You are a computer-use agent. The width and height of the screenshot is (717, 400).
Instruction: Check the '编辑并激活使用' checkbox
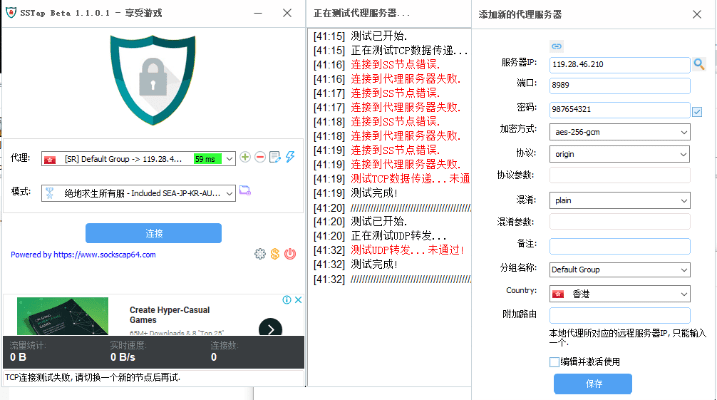(554, 362)
